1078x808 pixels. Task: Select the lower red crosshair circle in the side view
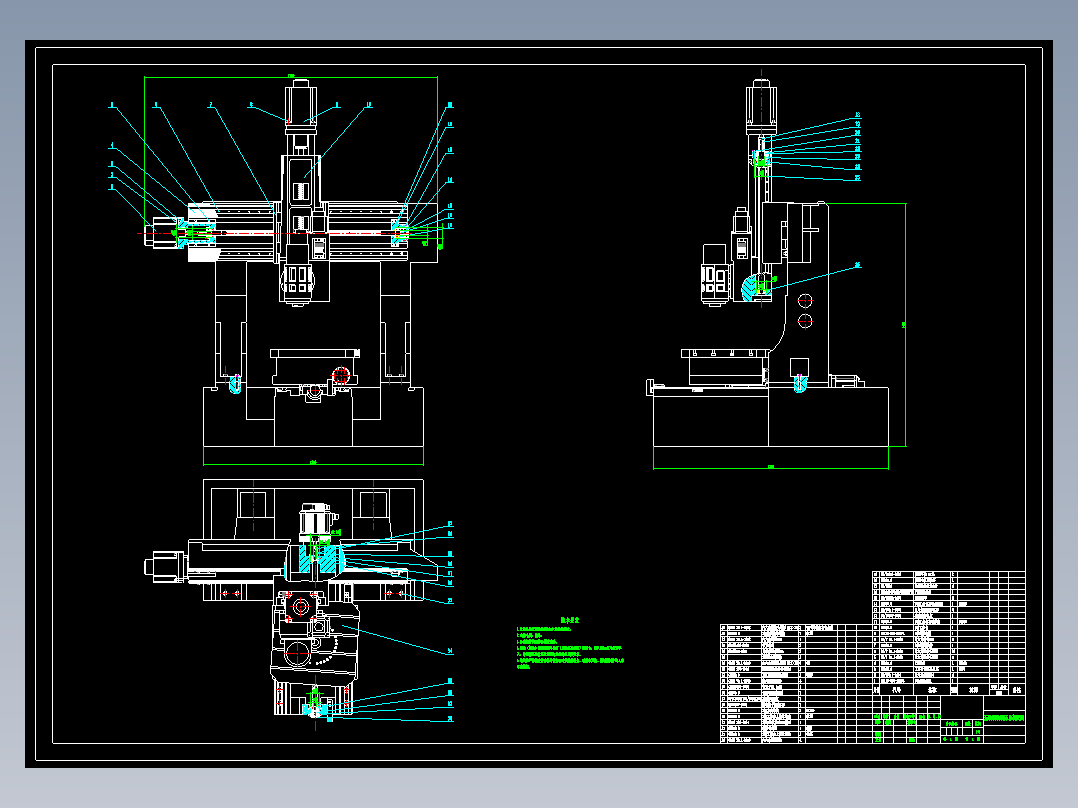[804, 320]
